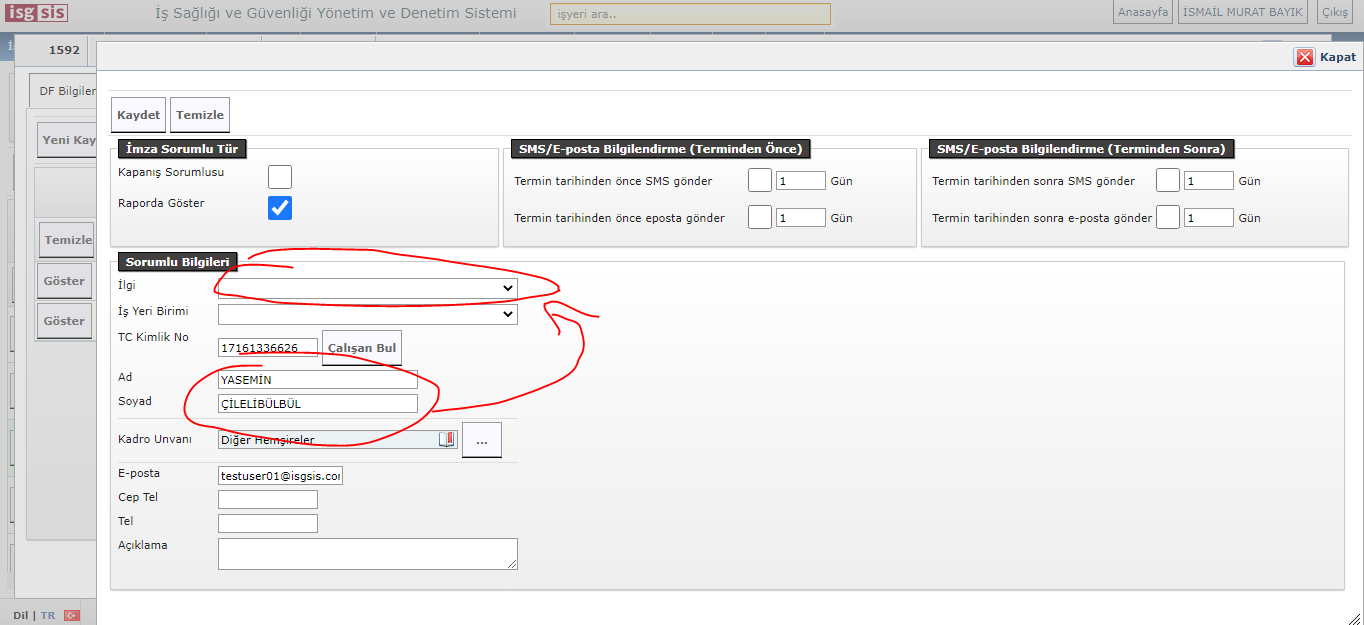The image size is (1364, 625).
Task: Click the Temizle button beside Kaydet
Action: tap(200, 115)
